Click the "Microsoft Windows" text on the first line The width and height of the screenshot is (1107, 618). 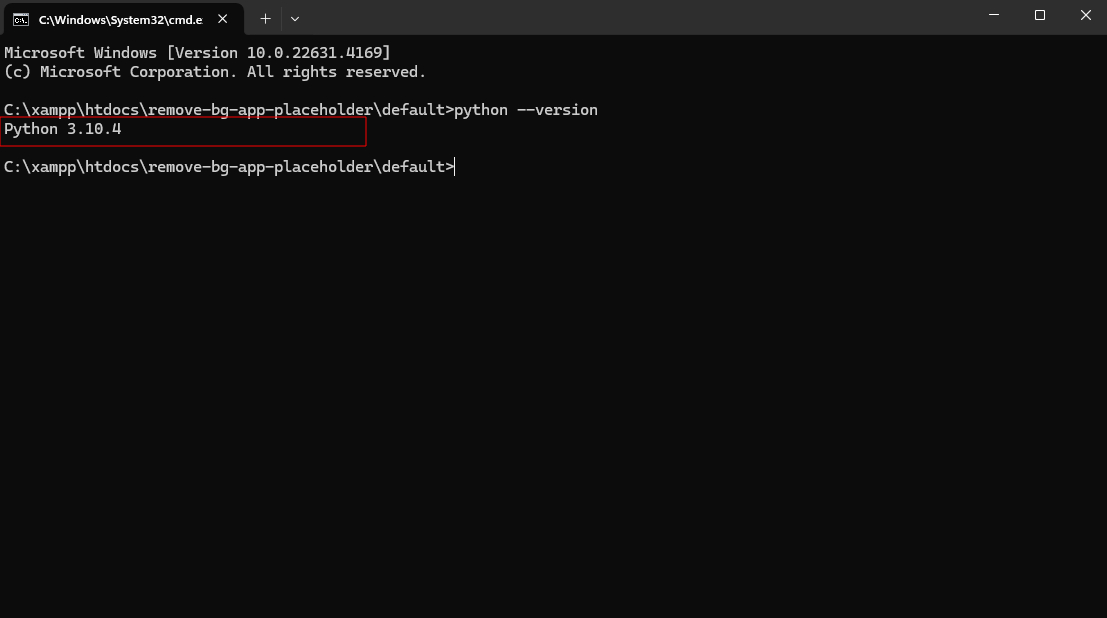coord(80,52)
